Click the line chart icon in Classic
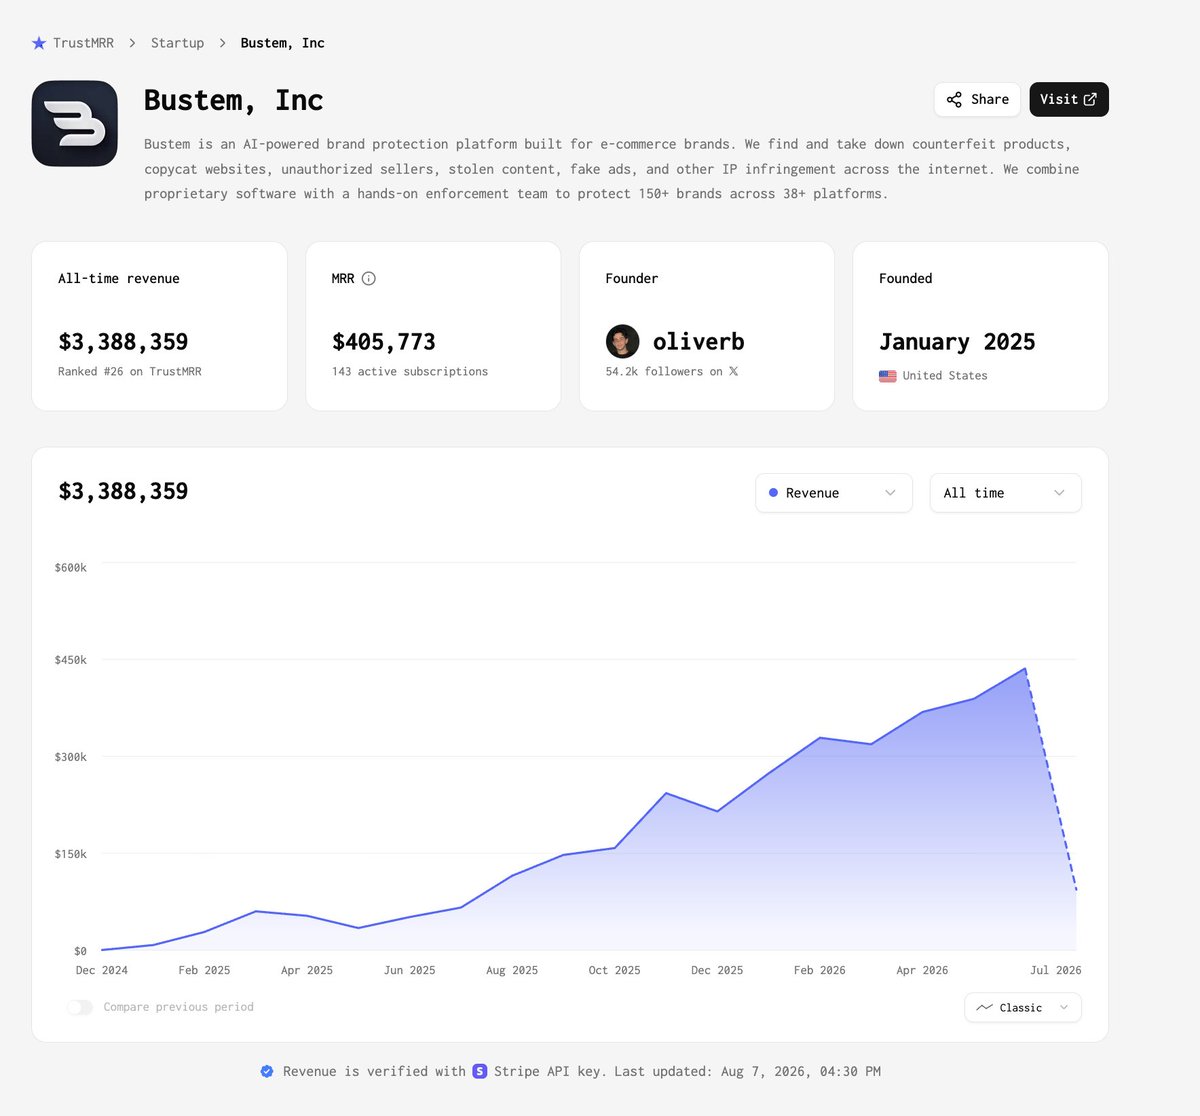 click(984, 1007)
